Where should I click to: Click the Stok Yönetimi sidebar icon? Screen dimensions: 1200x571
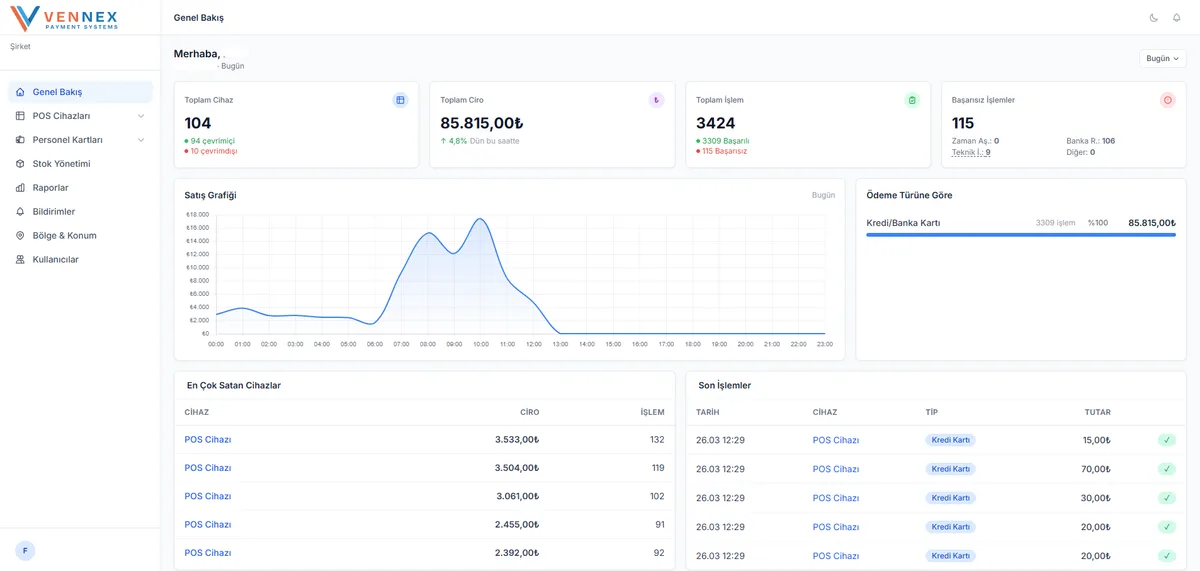point(21,164)
